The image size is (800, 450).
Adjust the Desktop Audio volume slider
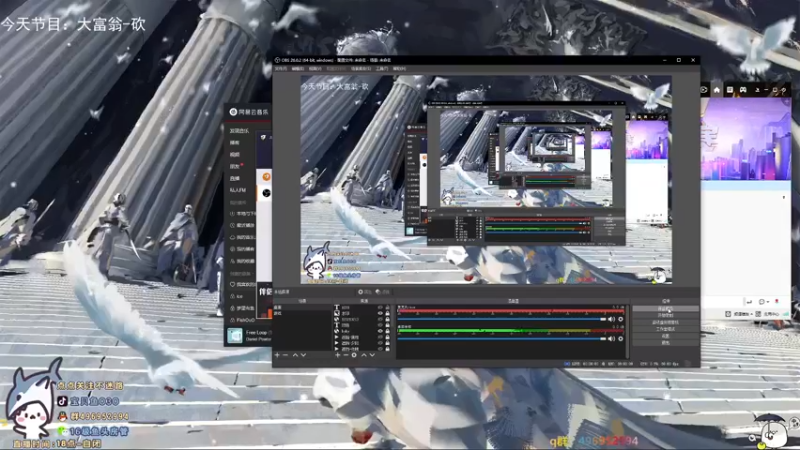[x=502, y=339]
